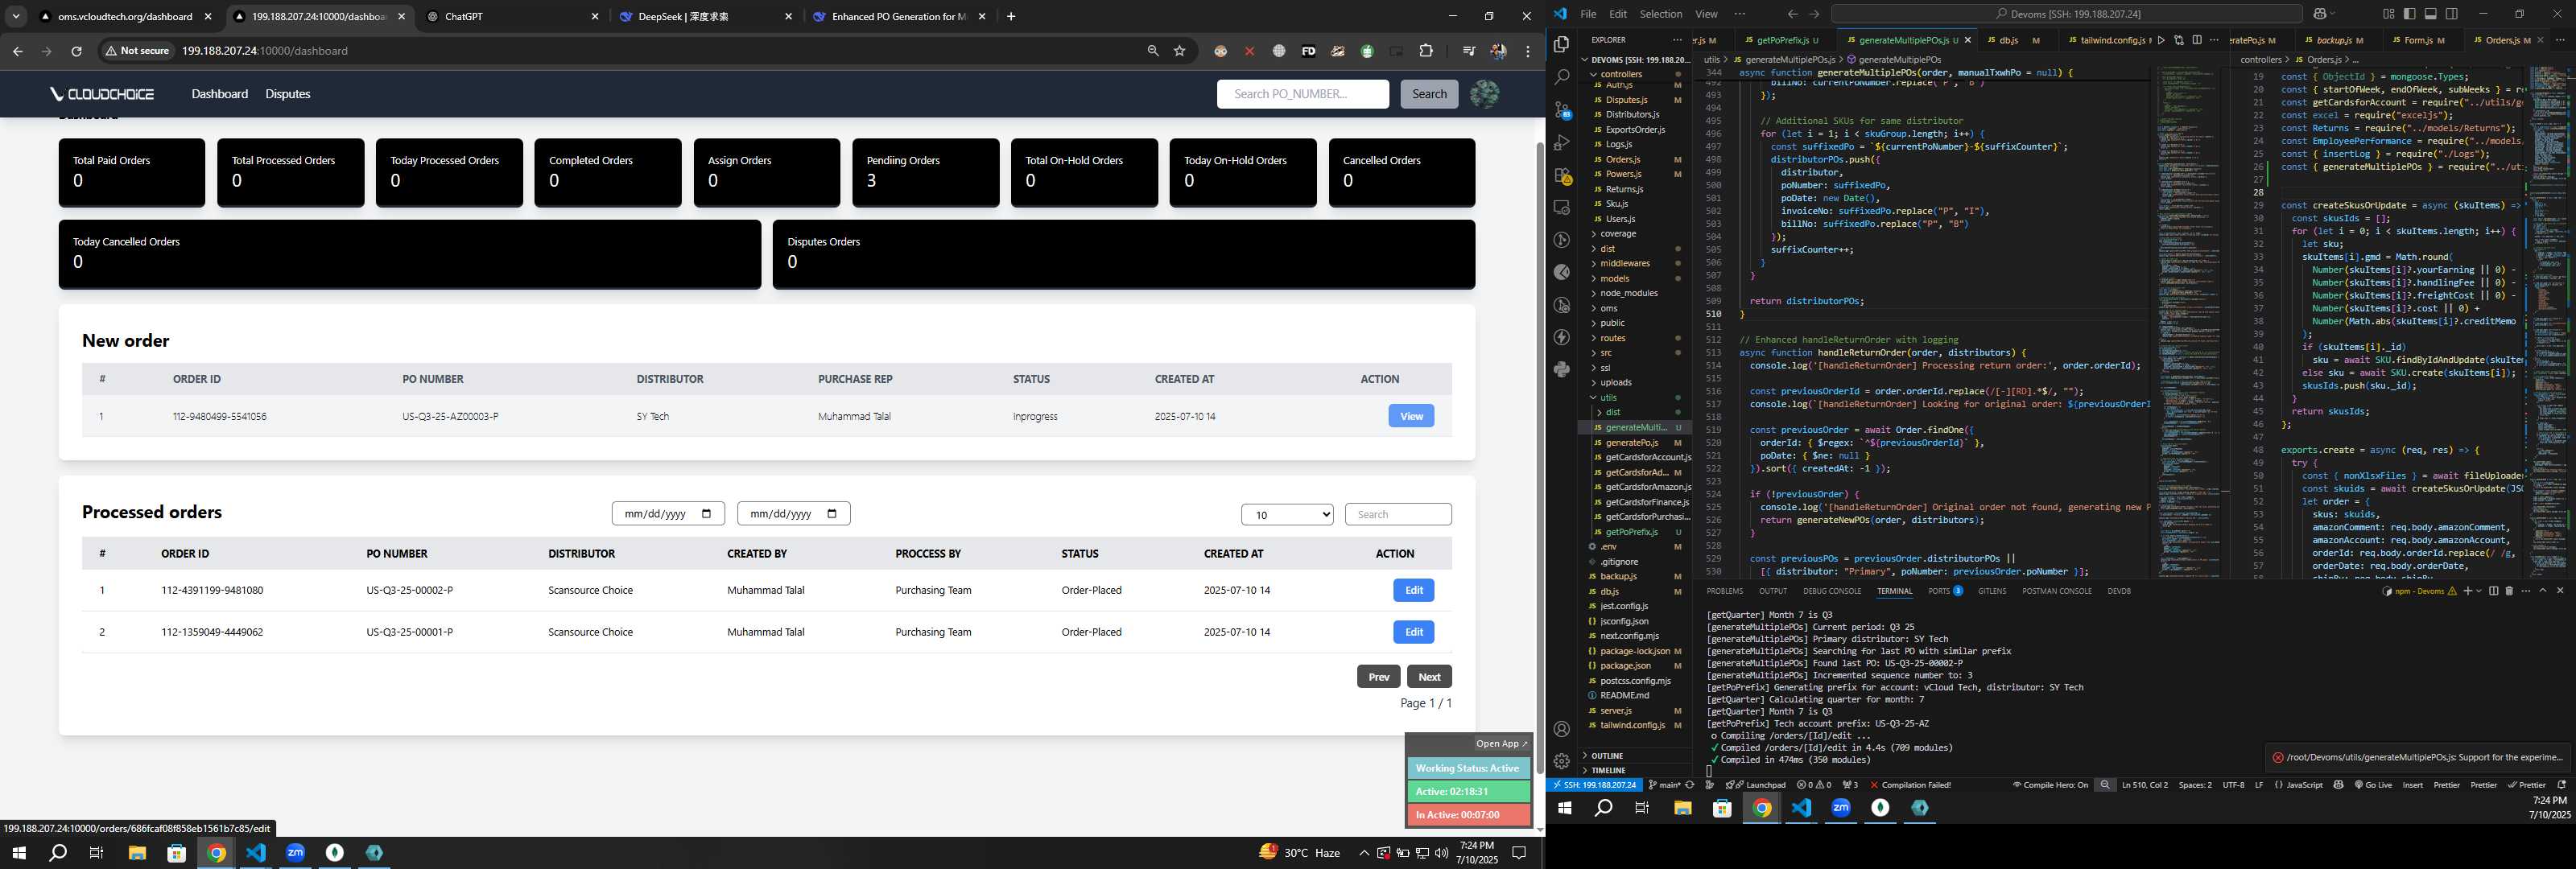This screenshot has height=869, width=2576.
Task: Collapse the controllers folder
Action: [1620, 74]
